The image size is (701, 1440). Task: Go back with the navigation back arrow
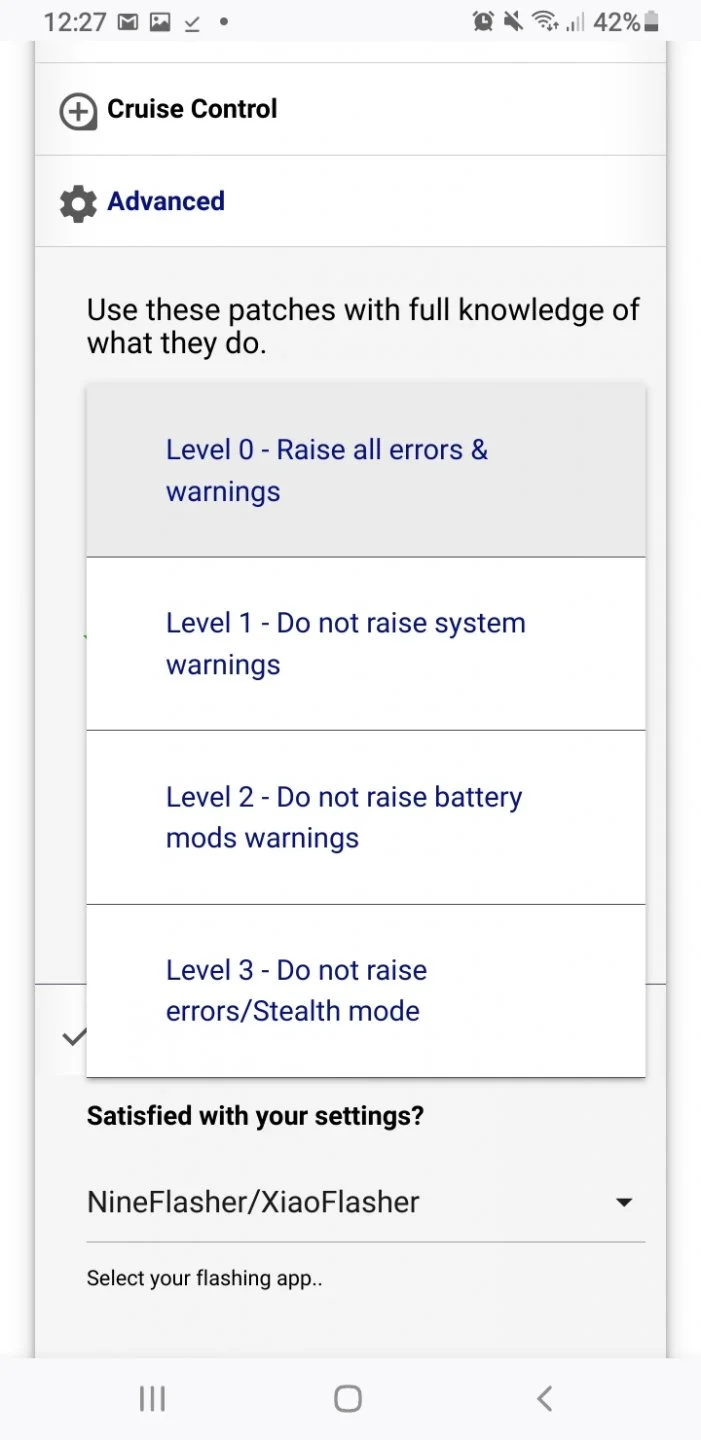click(545, 1399)
